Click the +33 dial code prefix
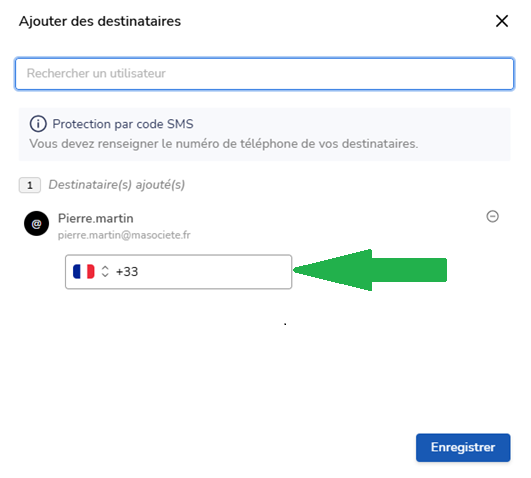This screenshot has height=478, width=531. point(127,272)
